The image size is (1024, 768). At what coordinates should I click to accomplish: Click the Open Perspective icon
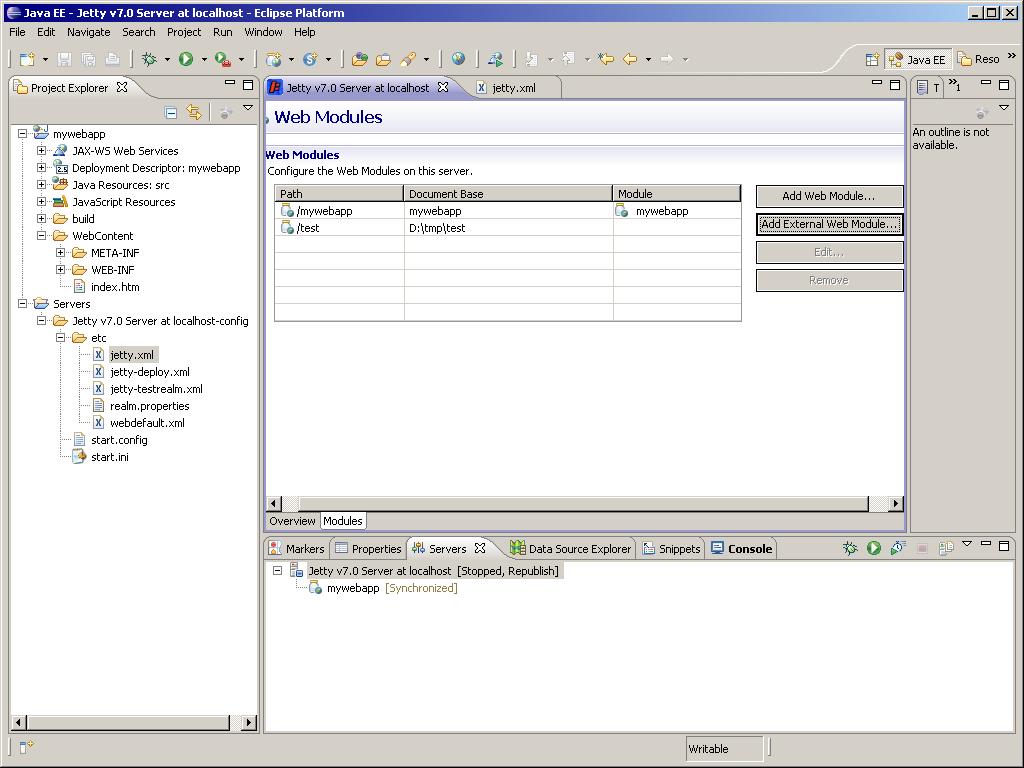pyautogui.click(x=872, y=59)
